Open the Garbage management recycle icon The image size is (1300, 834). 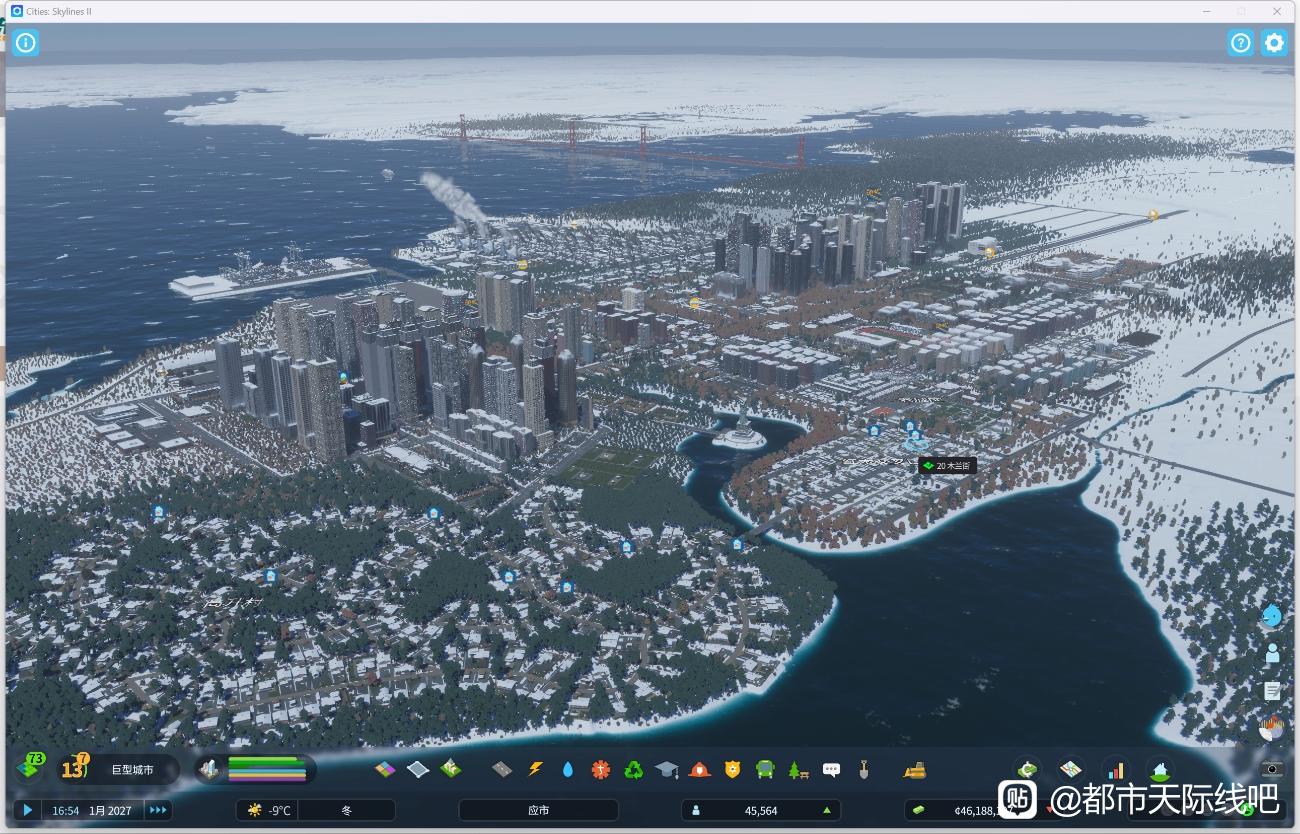(633, 769)
